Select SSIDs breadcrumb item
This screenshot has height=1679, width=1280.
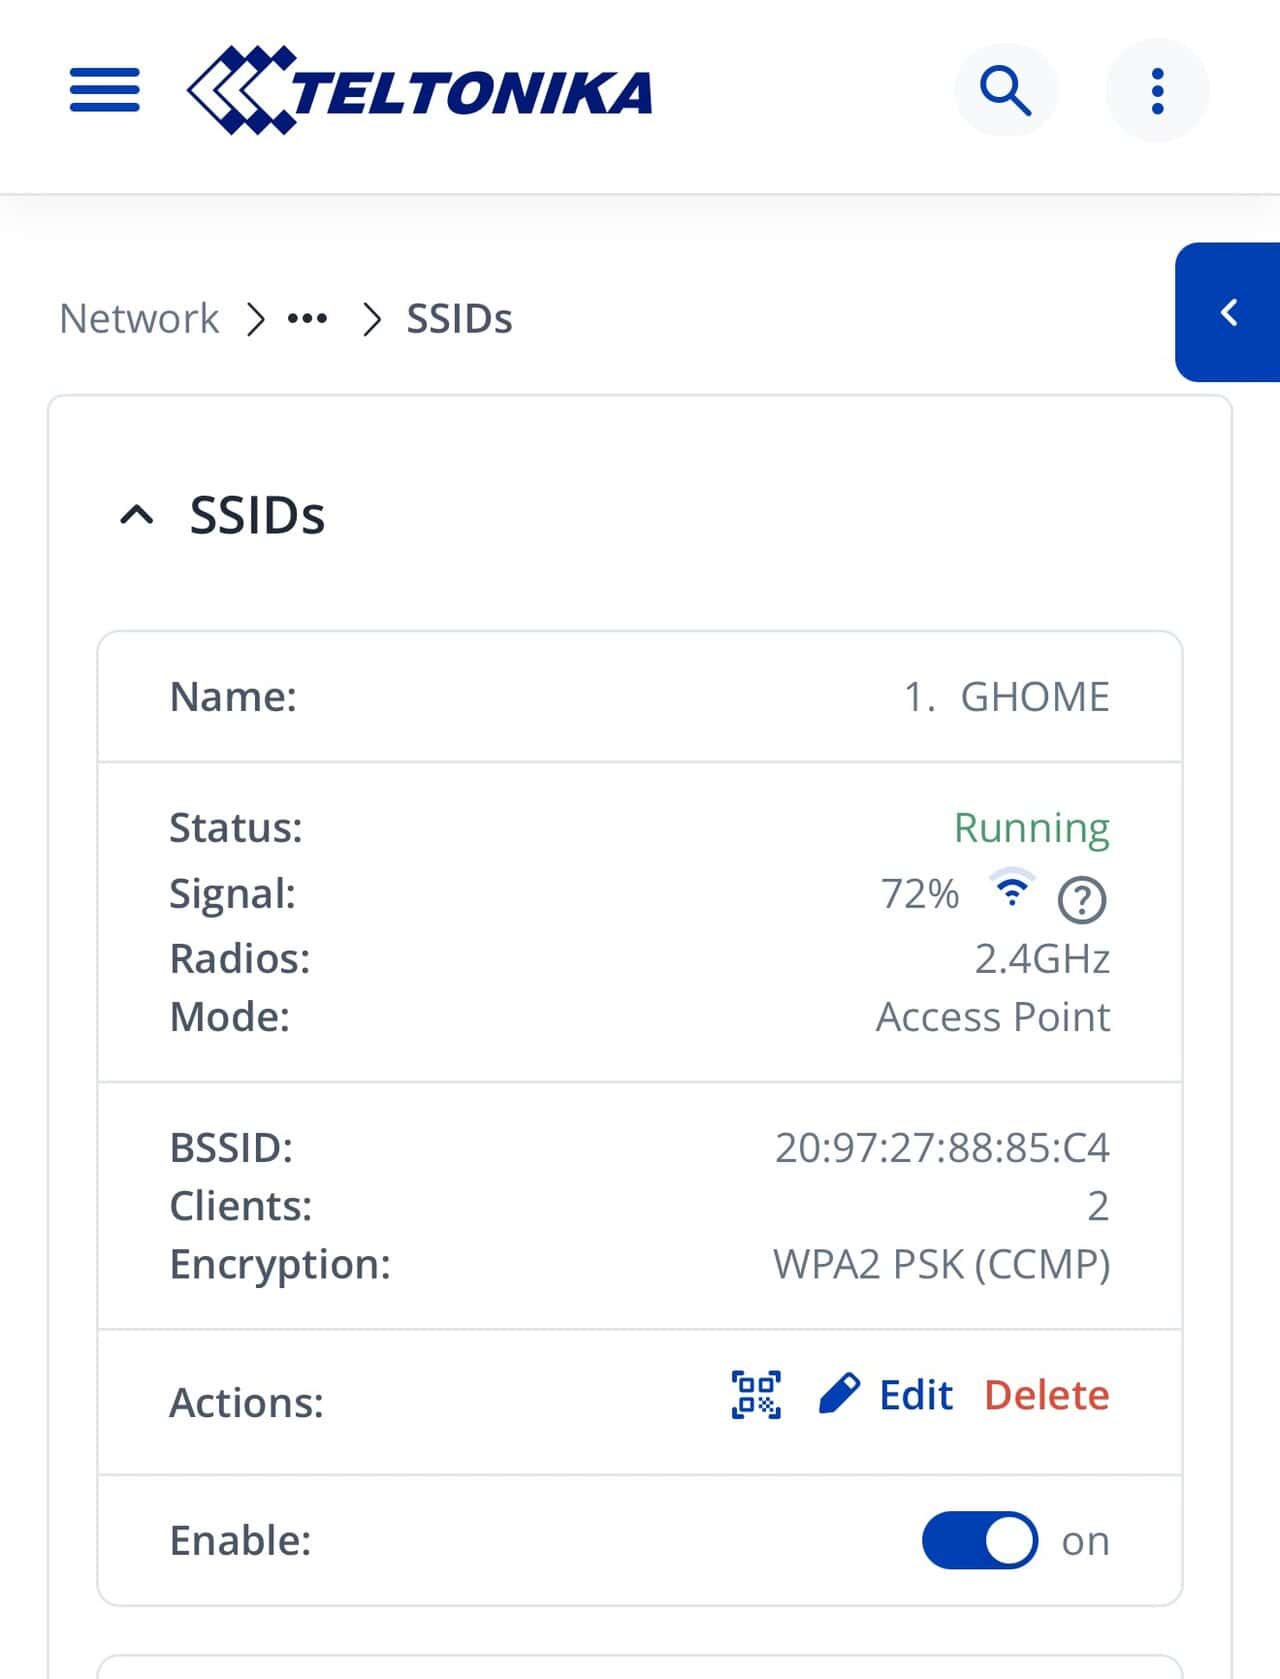459,319
